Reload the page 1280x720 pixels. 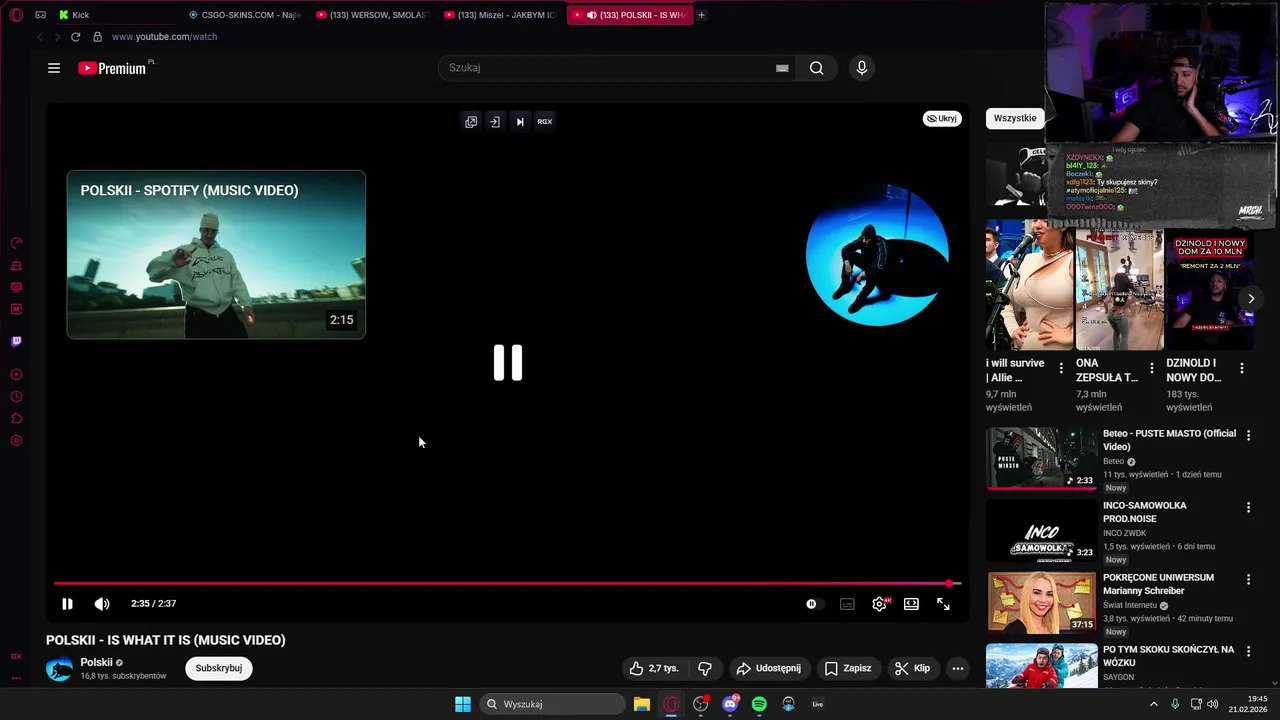tap(75, 37)
